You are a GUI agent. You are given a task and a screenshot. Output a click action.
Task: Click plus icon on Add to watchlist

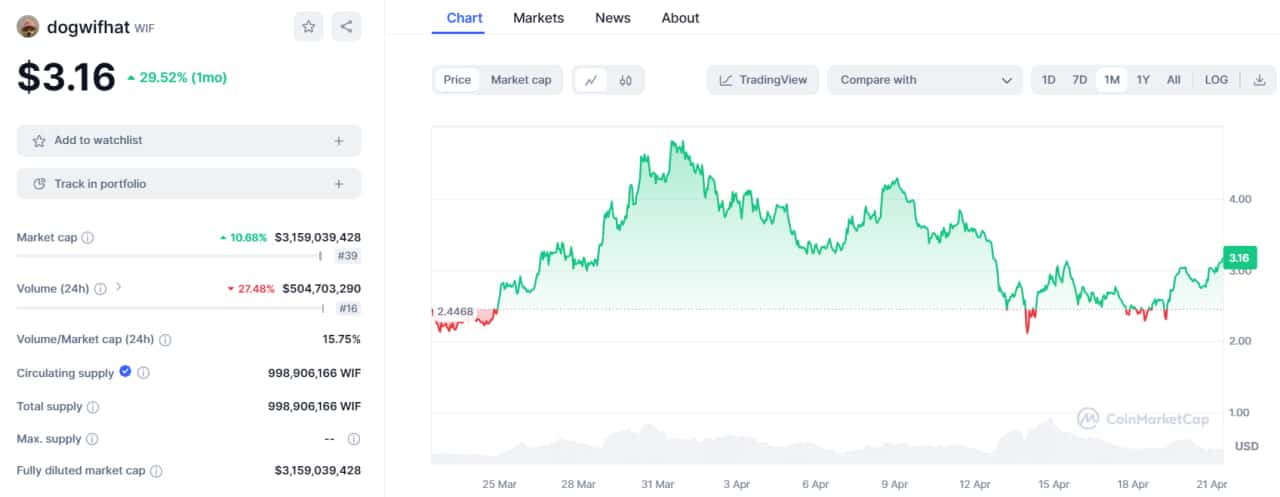[x=339, y=141]
